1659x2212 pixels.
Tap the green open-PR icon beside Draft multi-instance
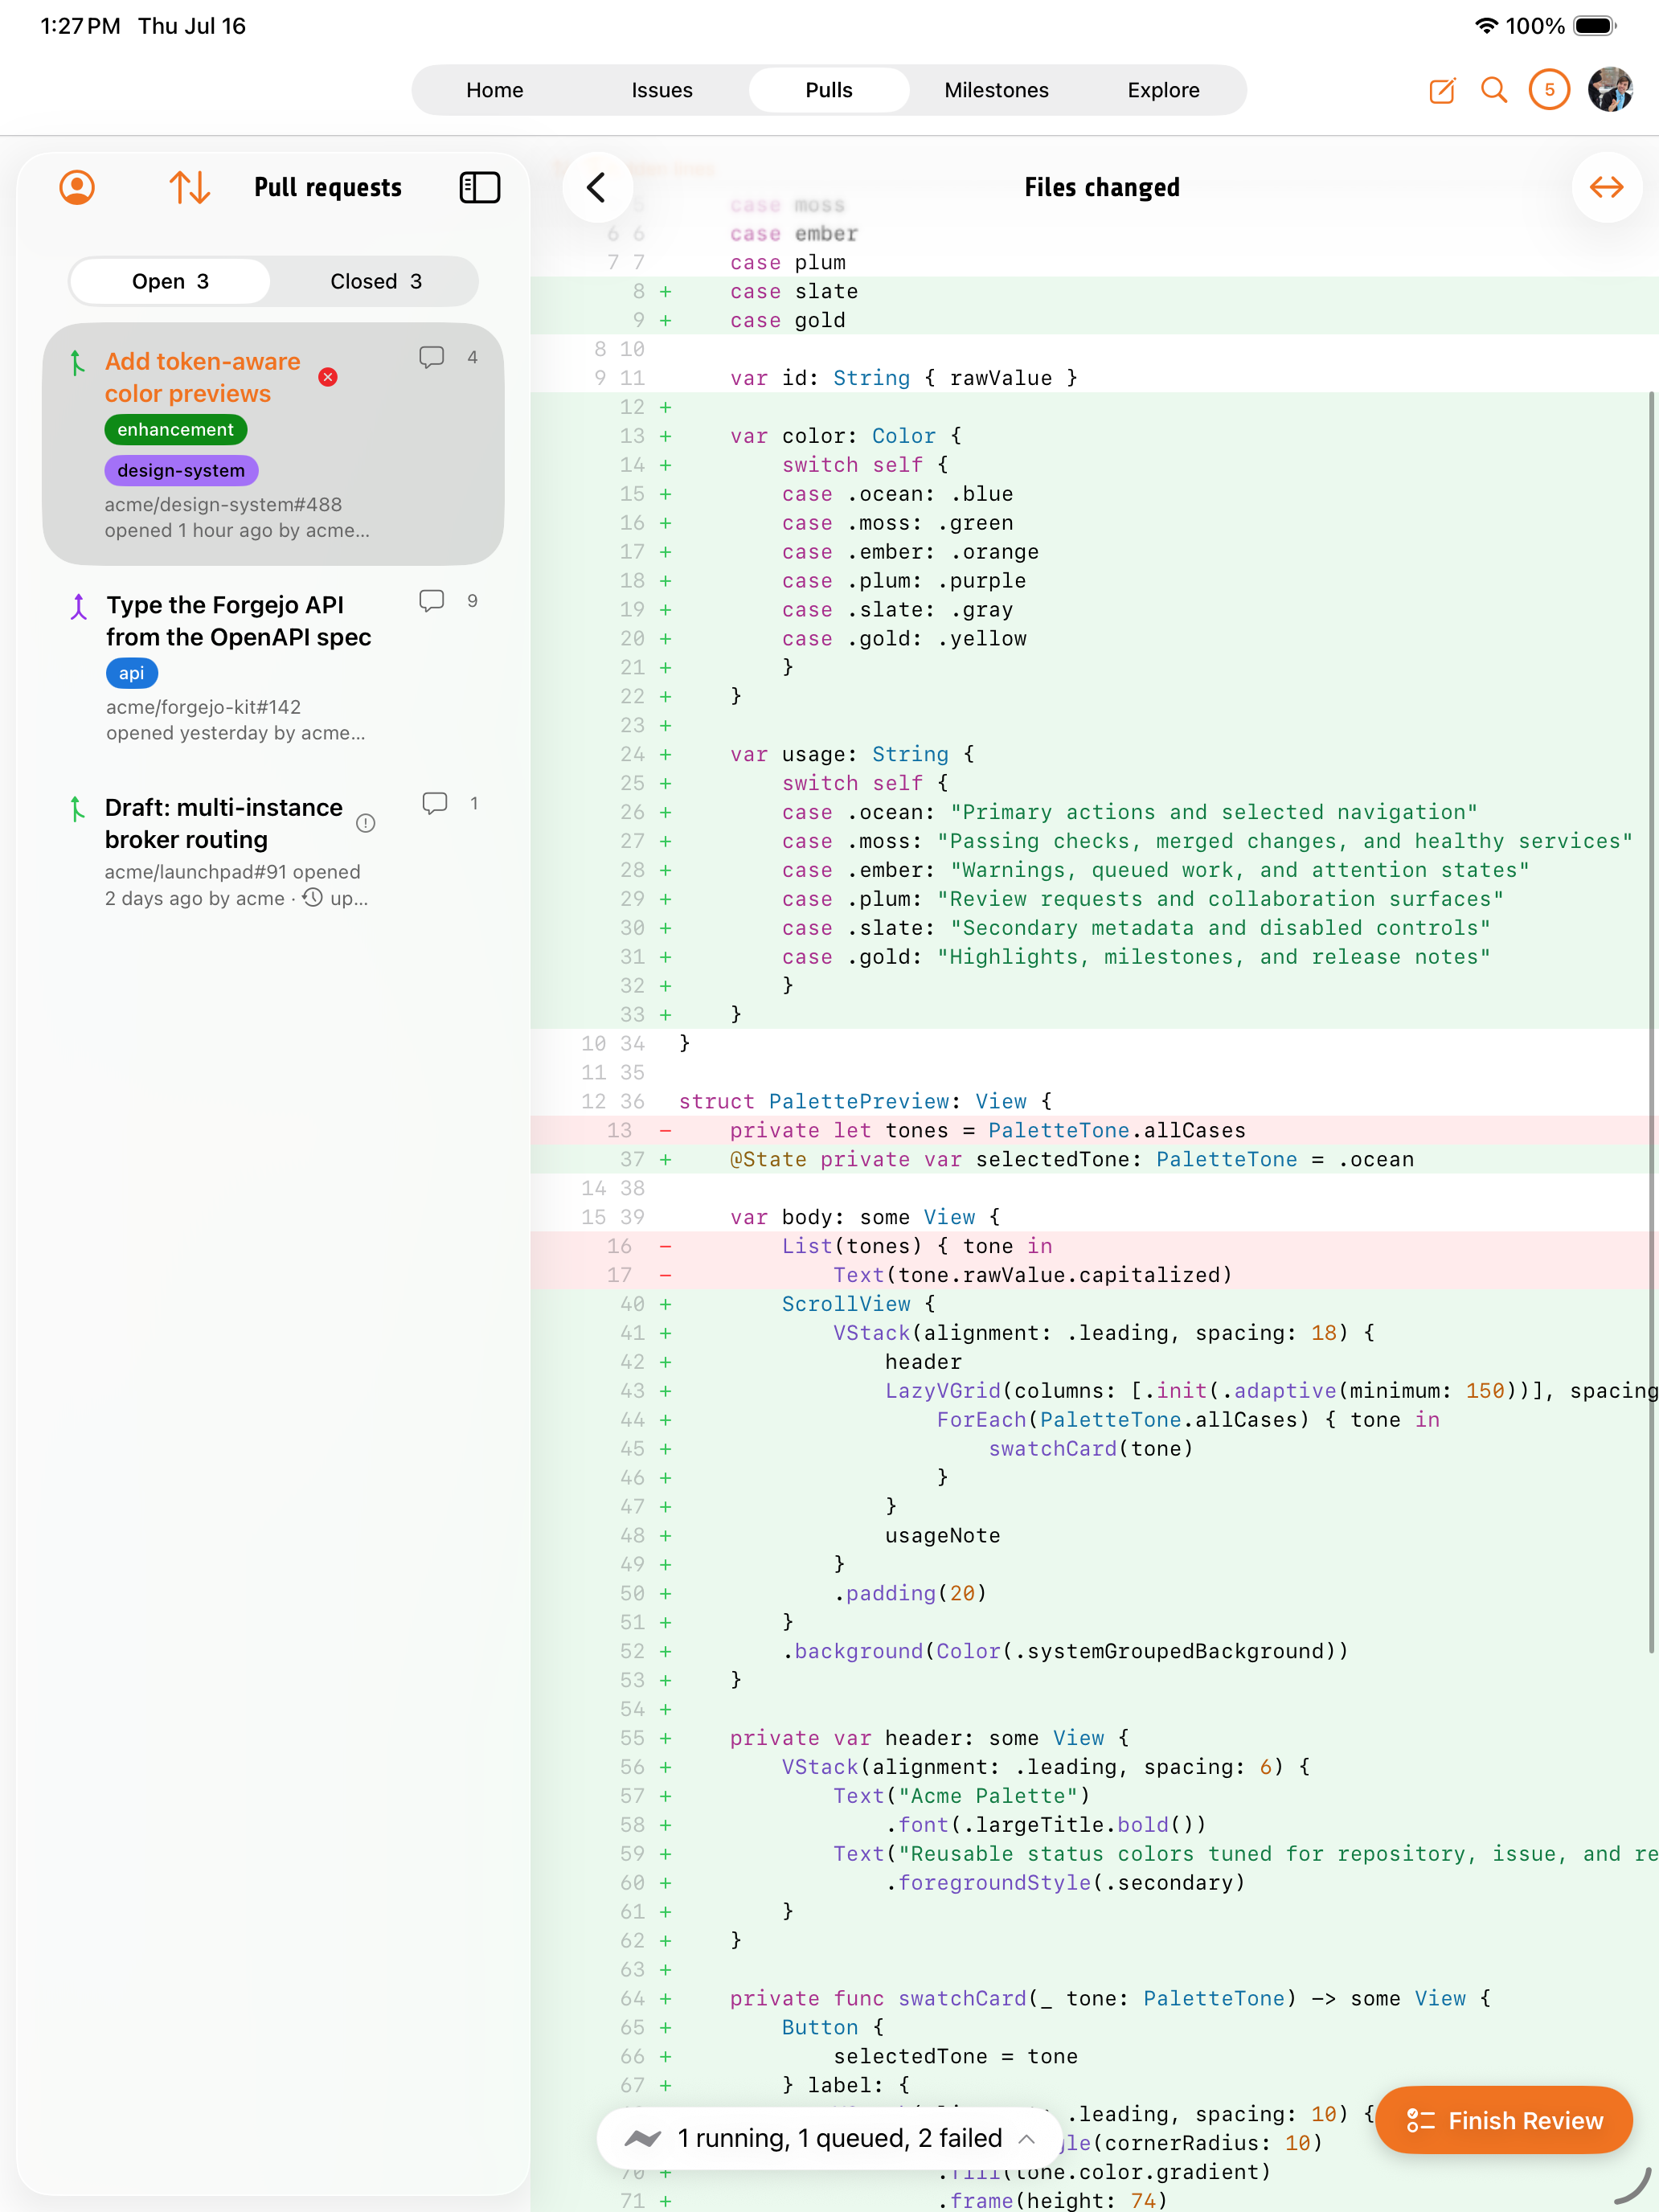77,809
